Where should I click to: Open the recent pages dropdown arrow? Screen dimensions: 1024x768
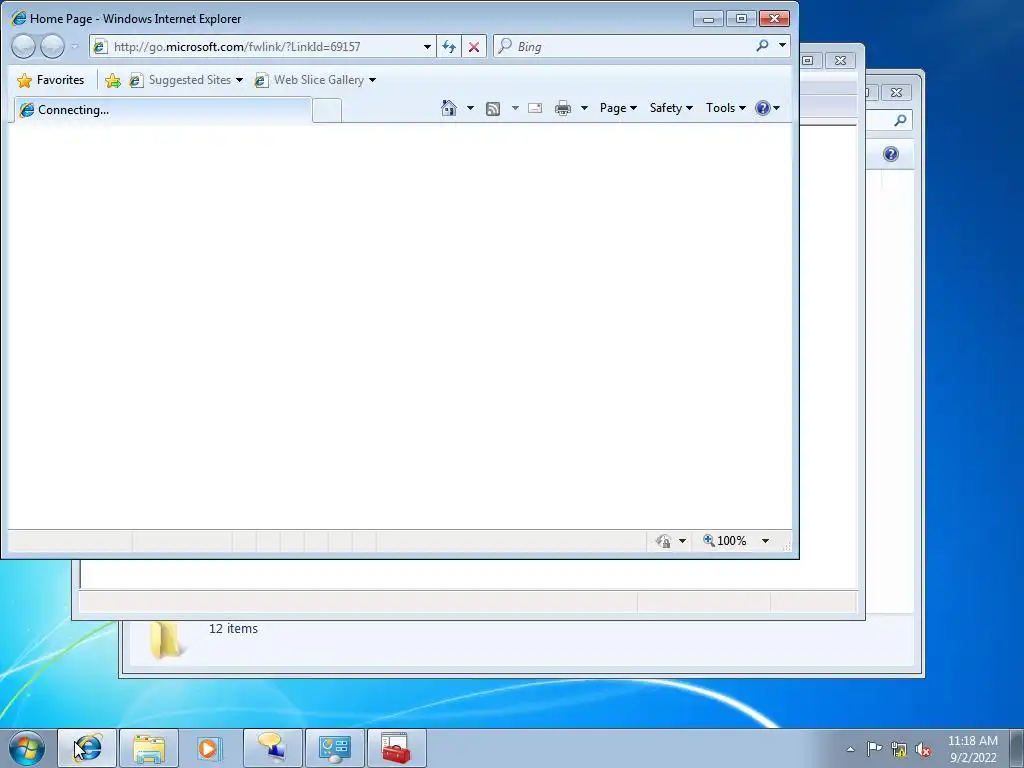[74, 46]
